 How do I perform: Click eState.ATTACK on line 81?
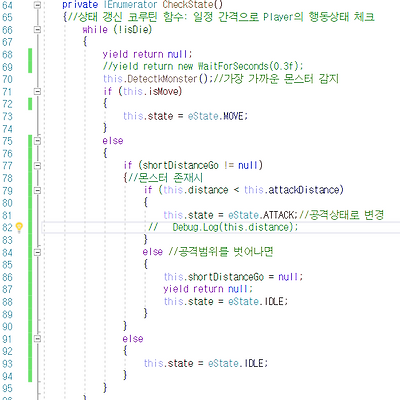[x=262, y=215]
